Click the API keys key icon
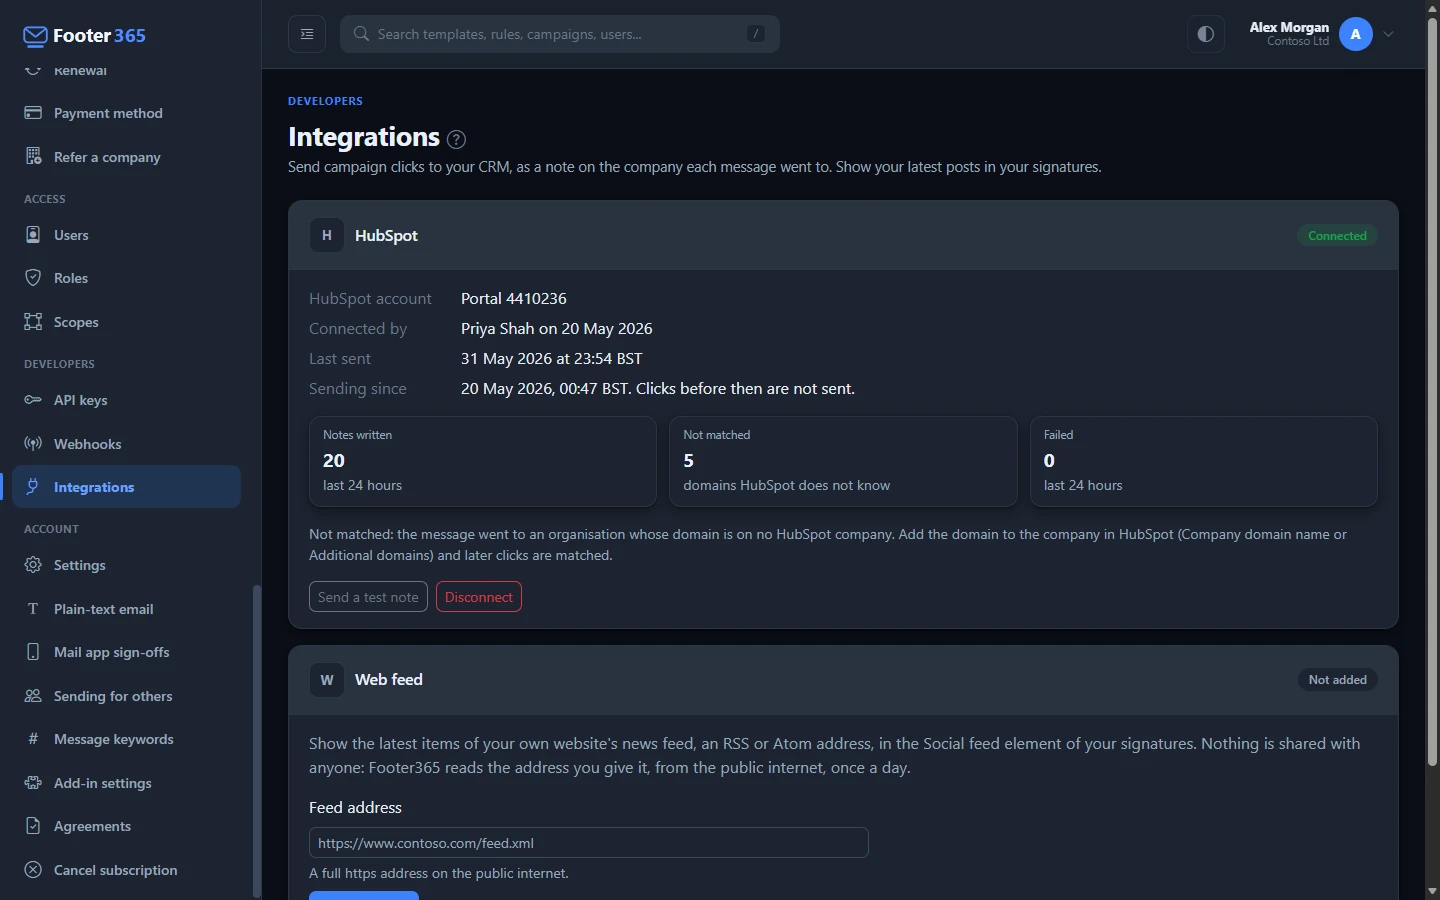 click(x=33, y=400)
